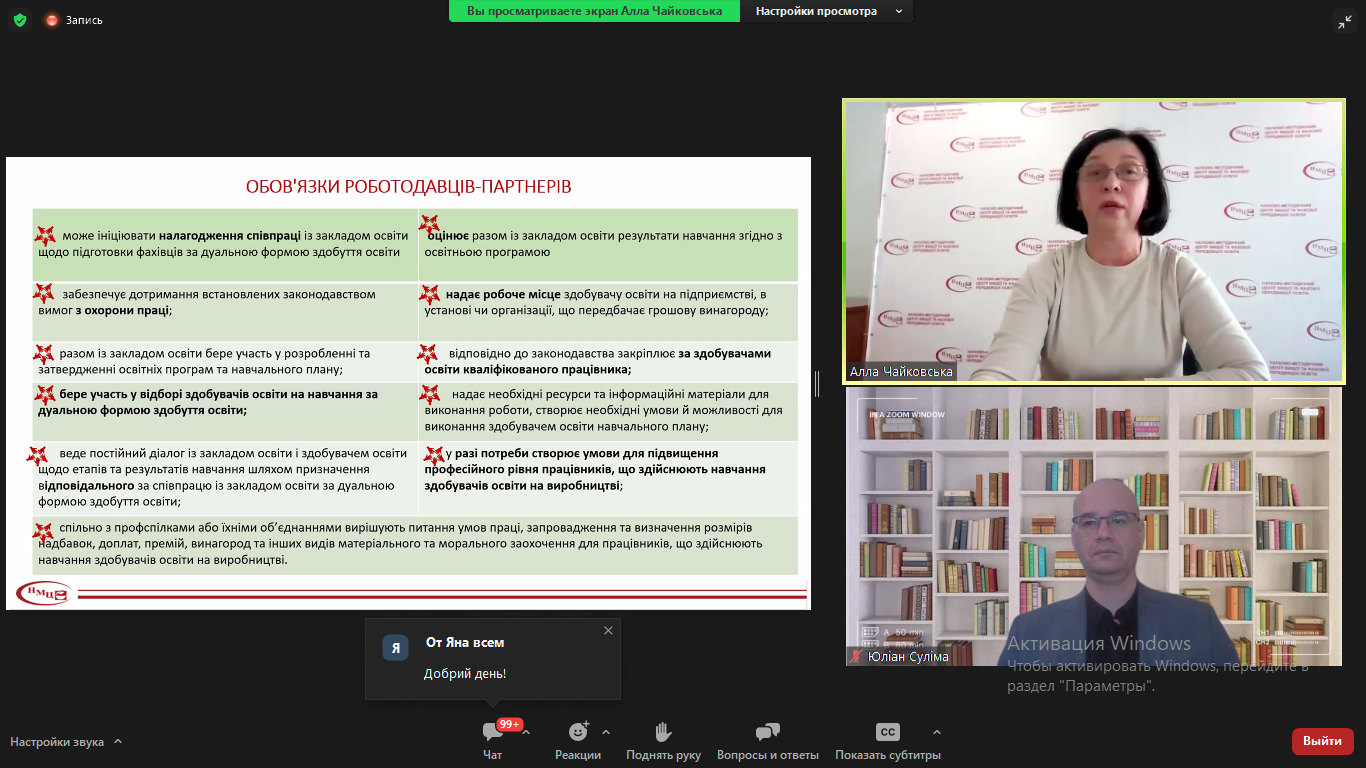The width and height of the screenshot is (1366, 768).
Task: Click the star bullet beside 'може ініціювати'
Action: (x=45, y=236)
